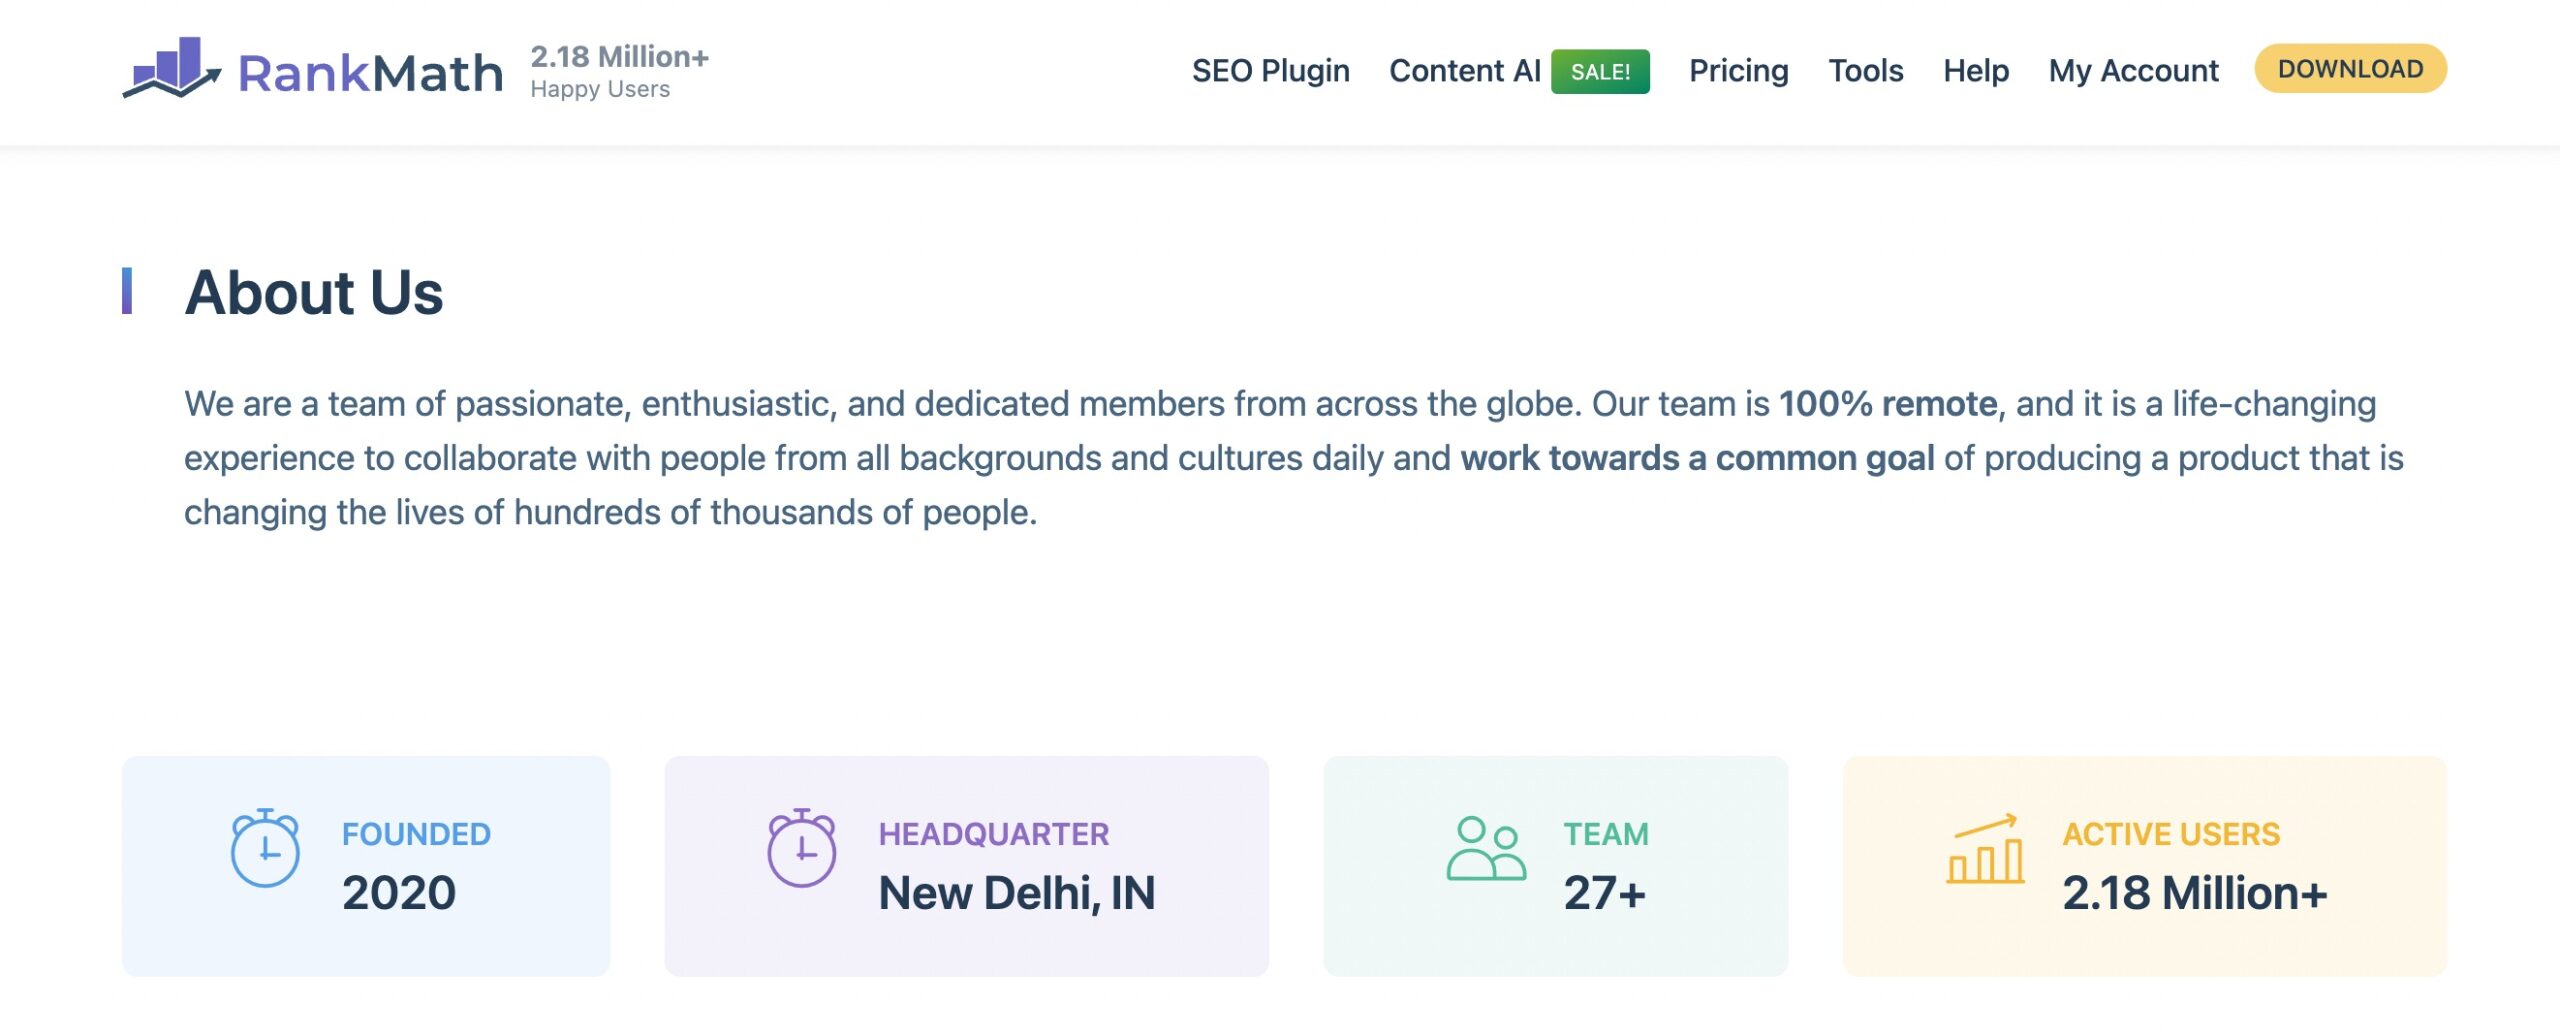The width and height of the screenshot is (2560, 1035).
Task: Go to the Pricing page
Action: click(x=1738, y=71)
